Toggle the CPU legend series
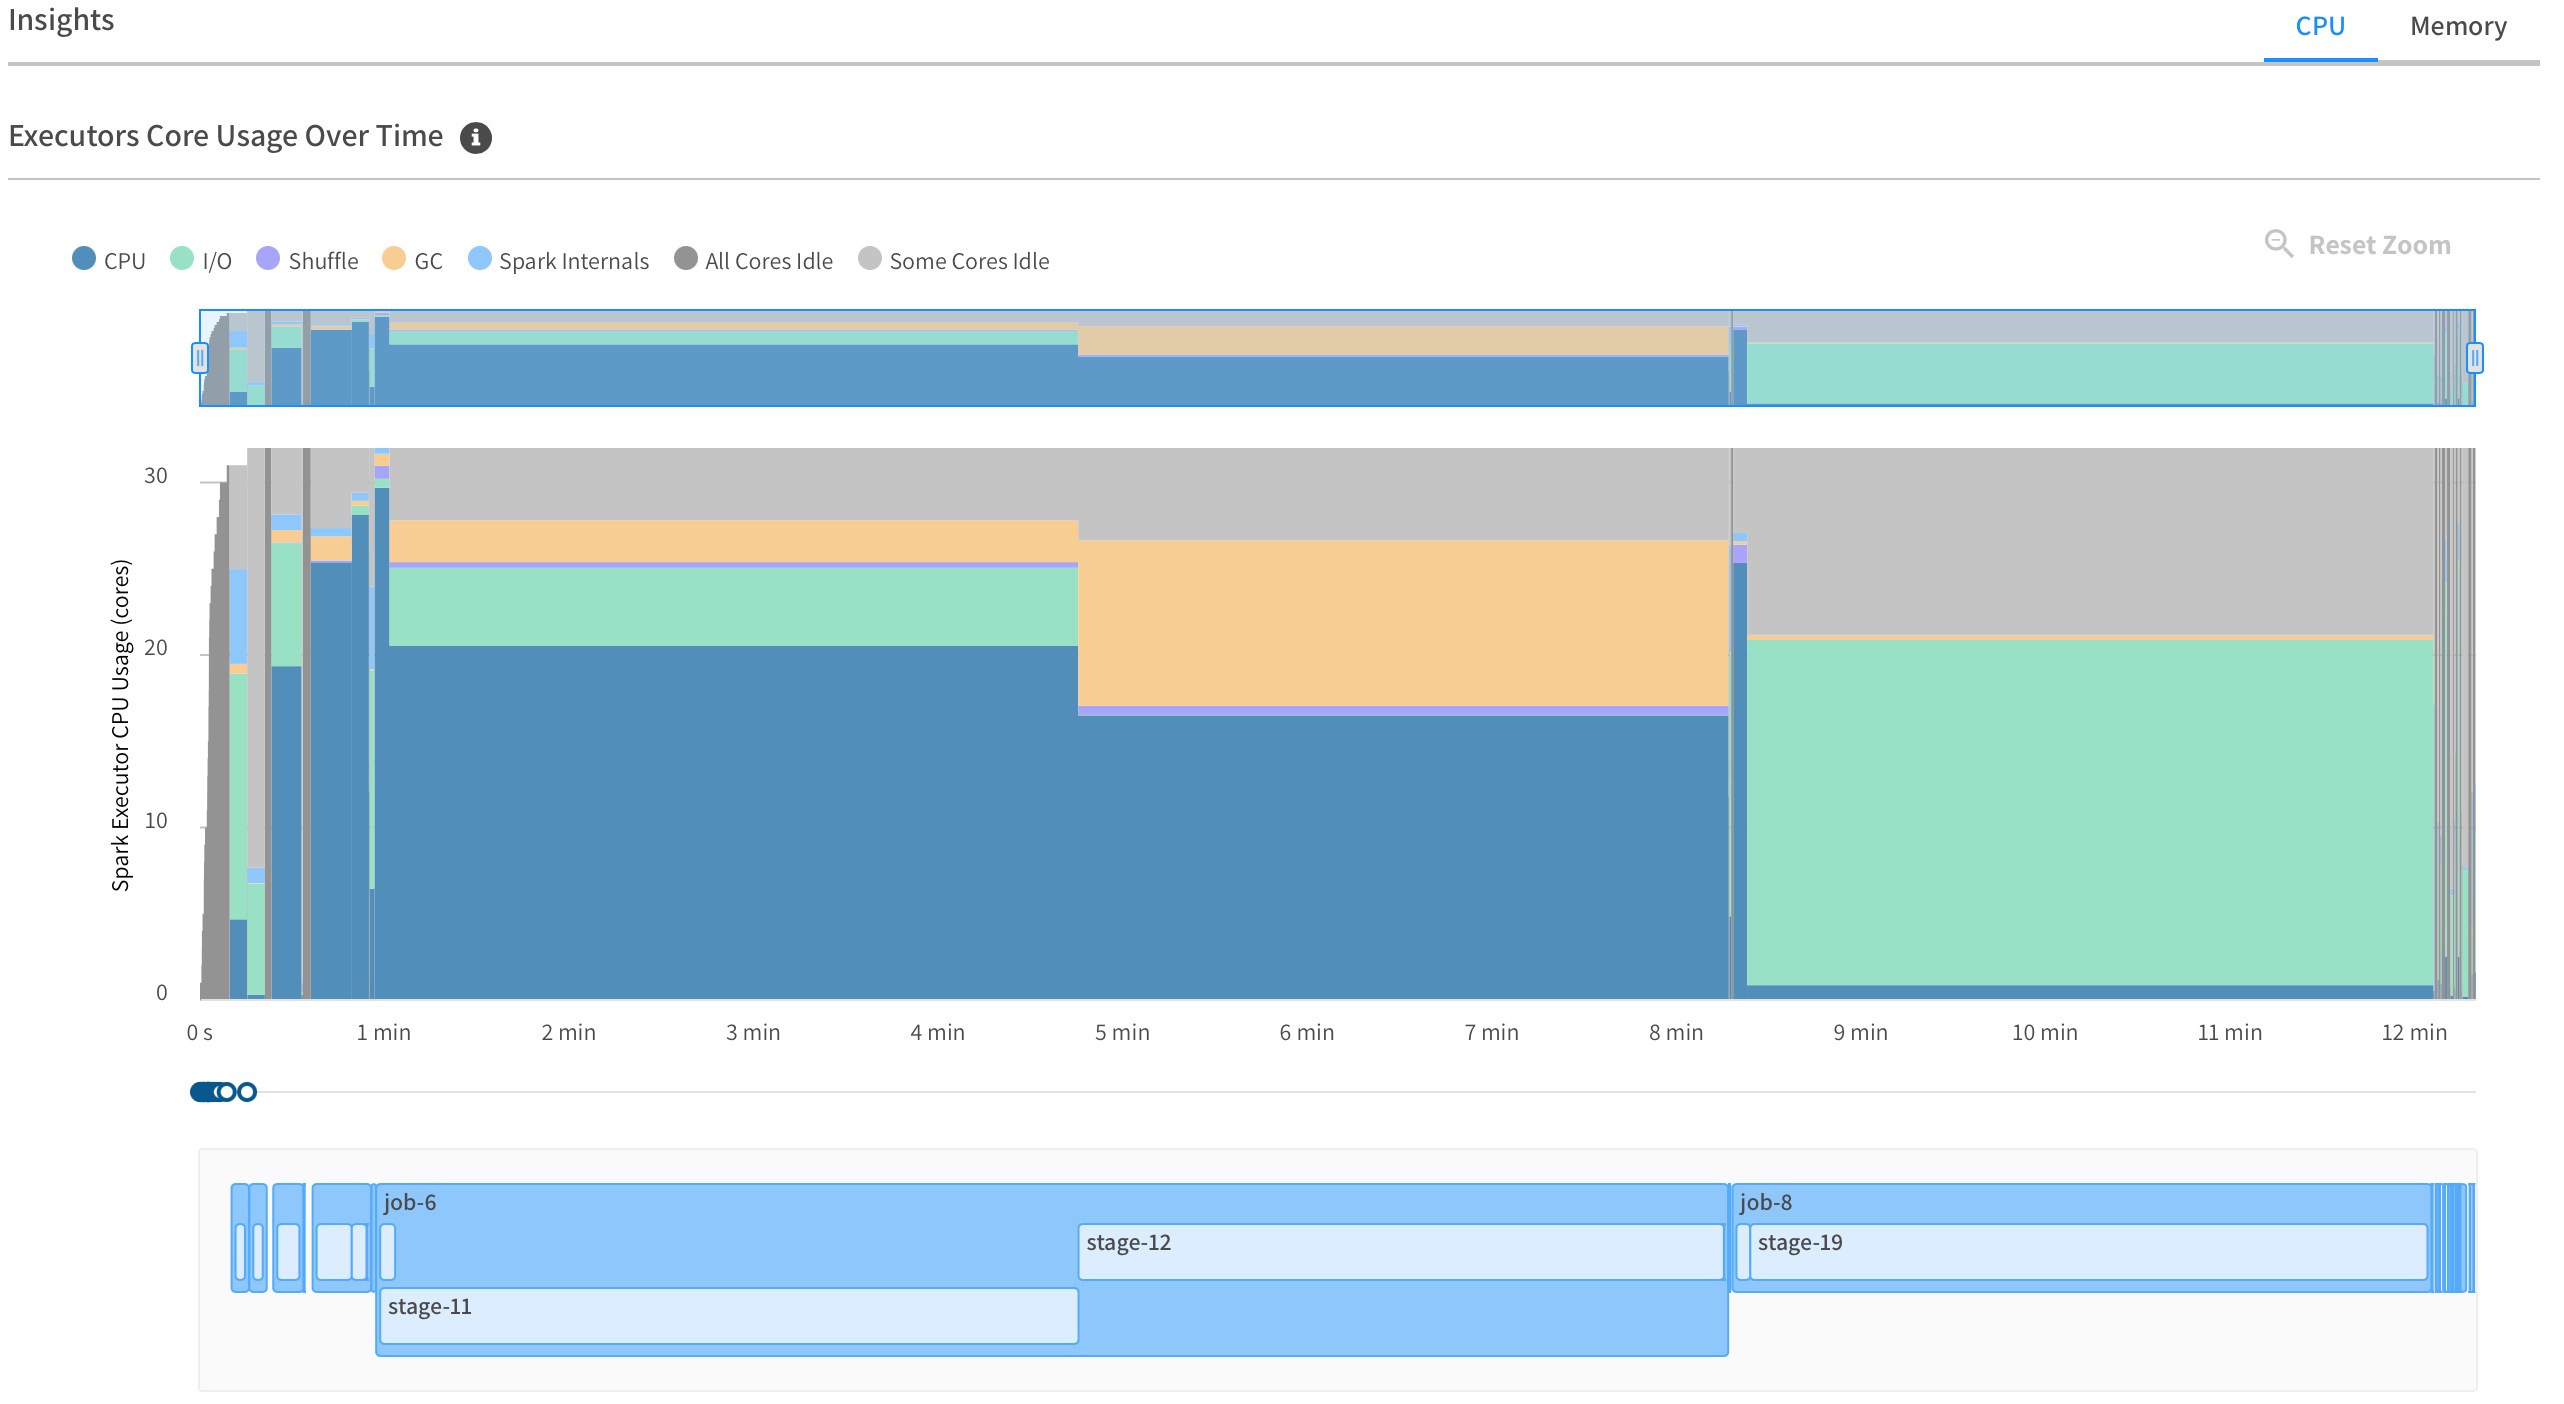 point(84,259)
